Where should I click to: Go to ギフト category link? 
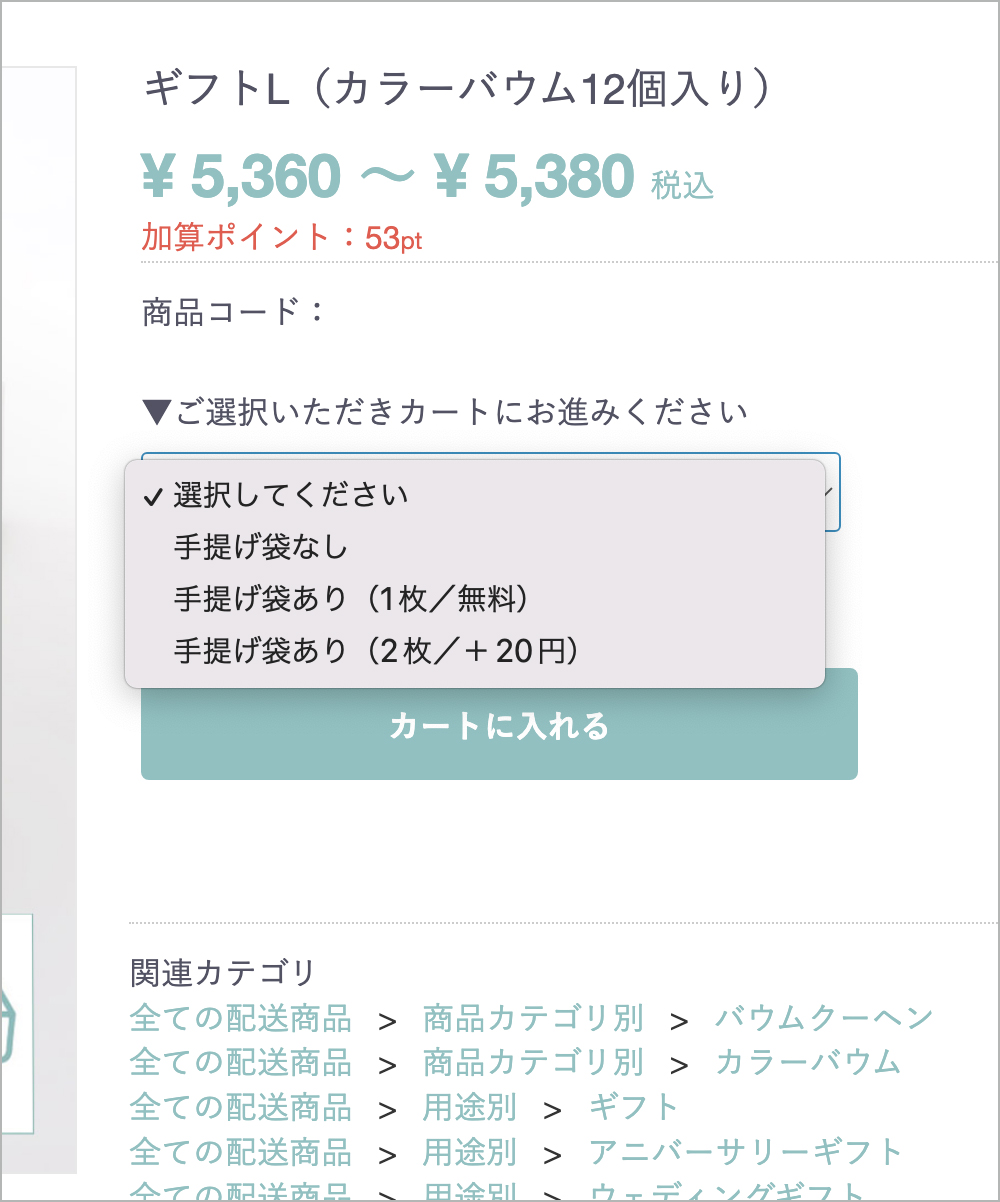point(633,1107)
